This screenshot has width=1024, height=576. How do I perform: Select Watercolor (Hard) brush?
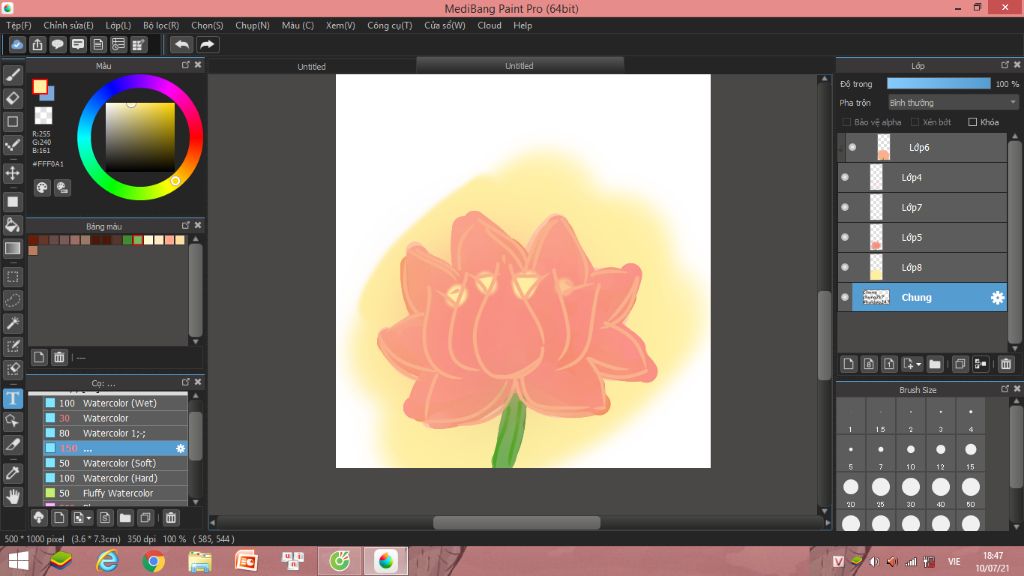[x=115, y=478]
